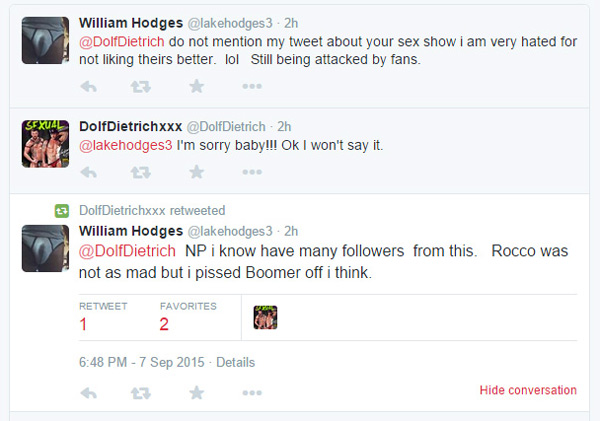Retweet the expanded tweet about Rocco

[x=141, y=392]
